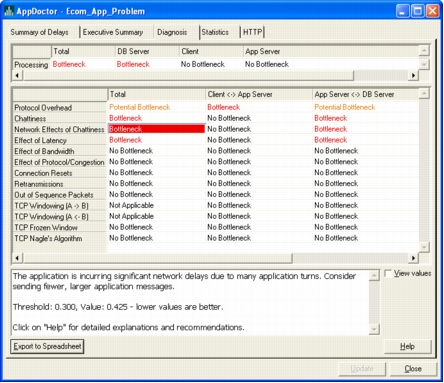Image resolution: width=444 pixels, height=383 pixels.
Task: Select Protocol Overhead Client App Server Bottleneck cell
Action: (x=259, y=107)
